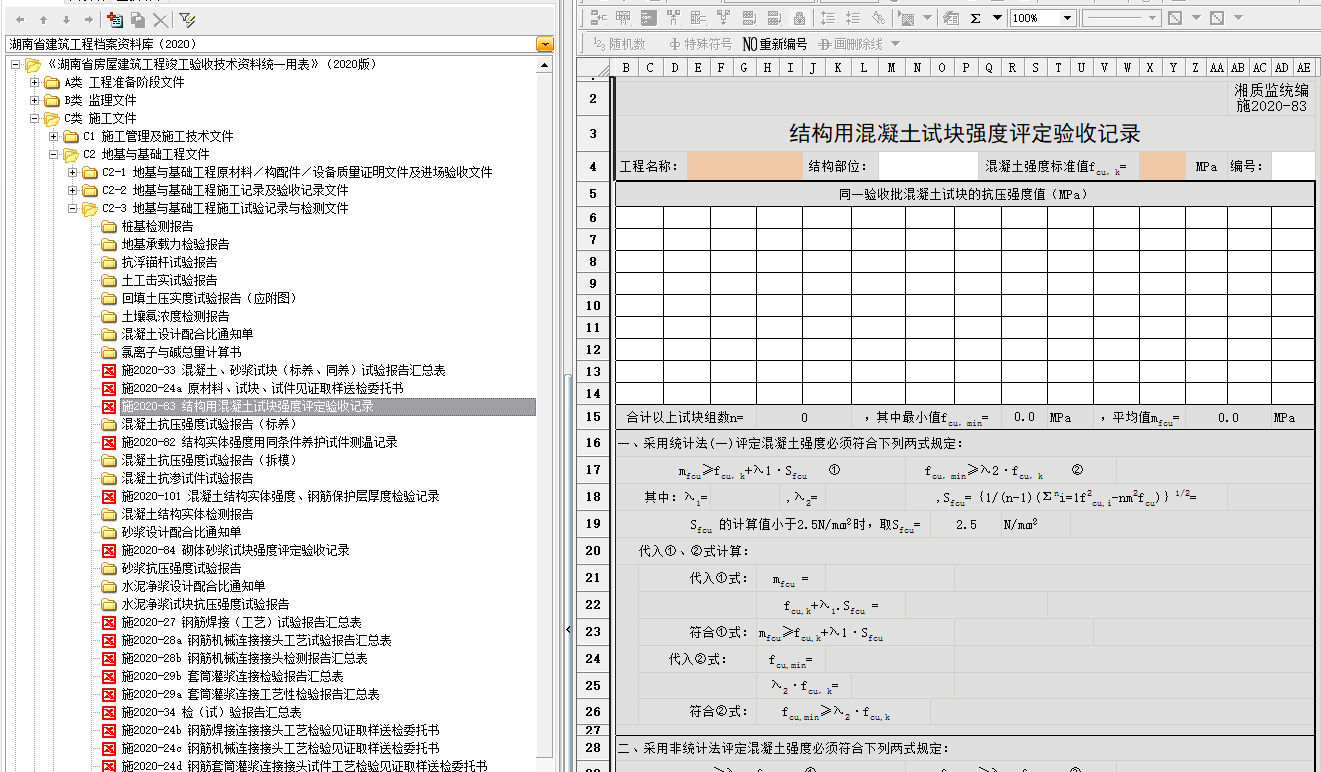Click the 画删除线 button

[850, 44]
